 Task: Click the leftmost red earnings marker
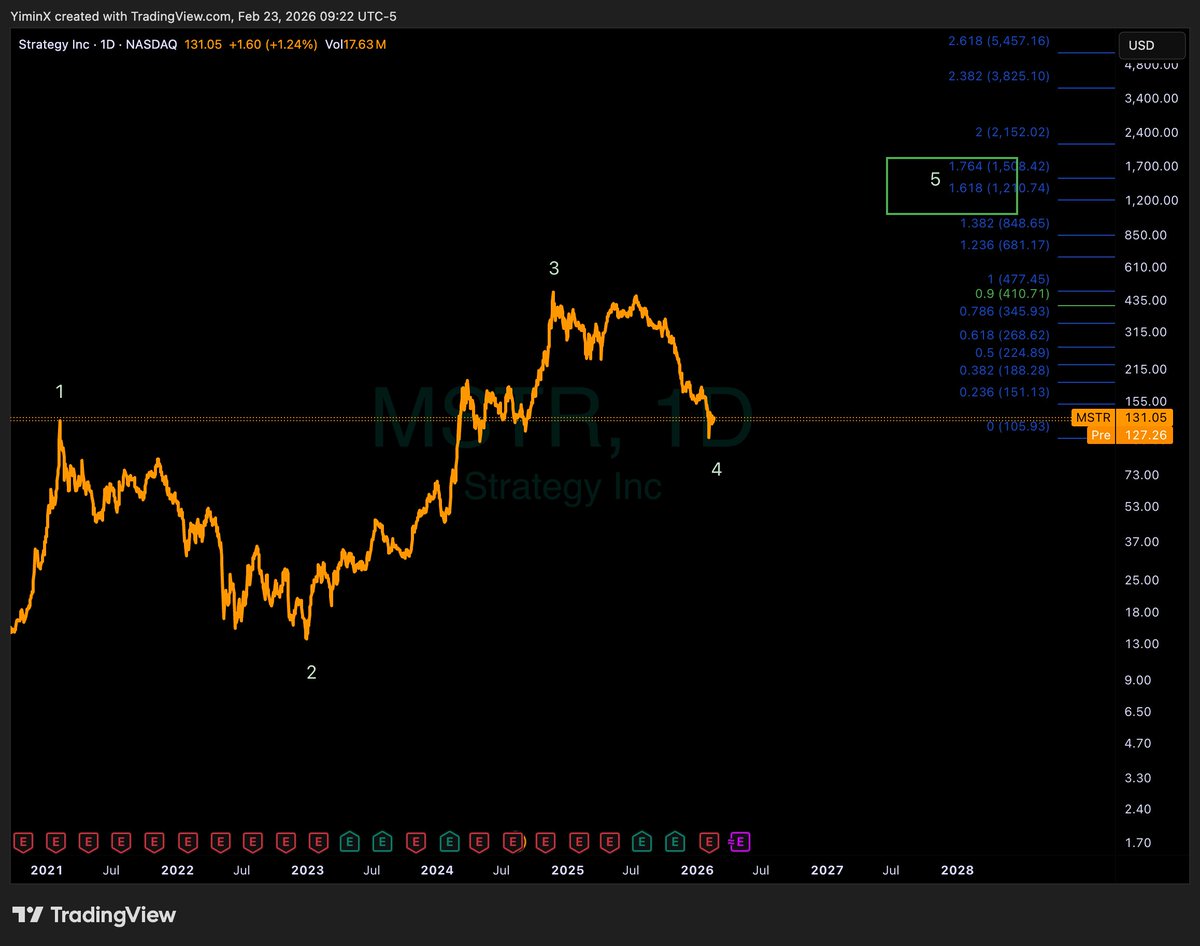pyautogui.click(x=23, y=842)
